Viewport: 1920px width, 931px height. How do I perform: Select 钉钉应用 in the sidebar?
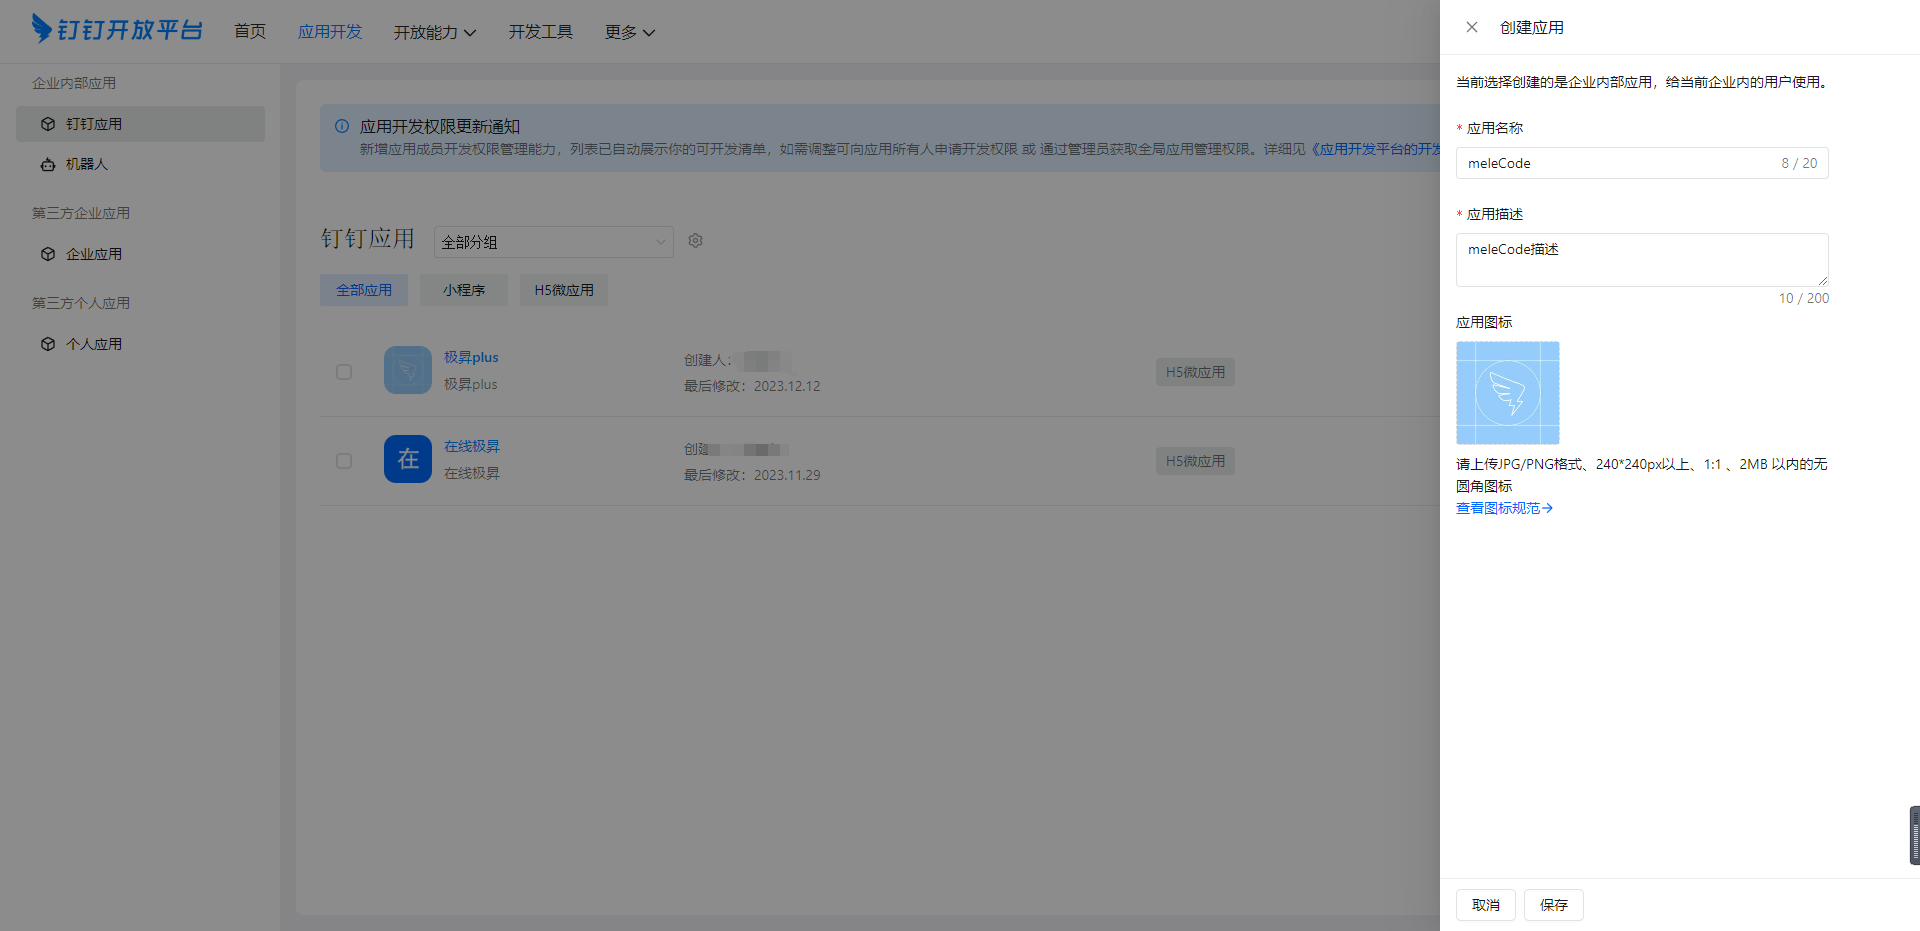coord(141,124)
